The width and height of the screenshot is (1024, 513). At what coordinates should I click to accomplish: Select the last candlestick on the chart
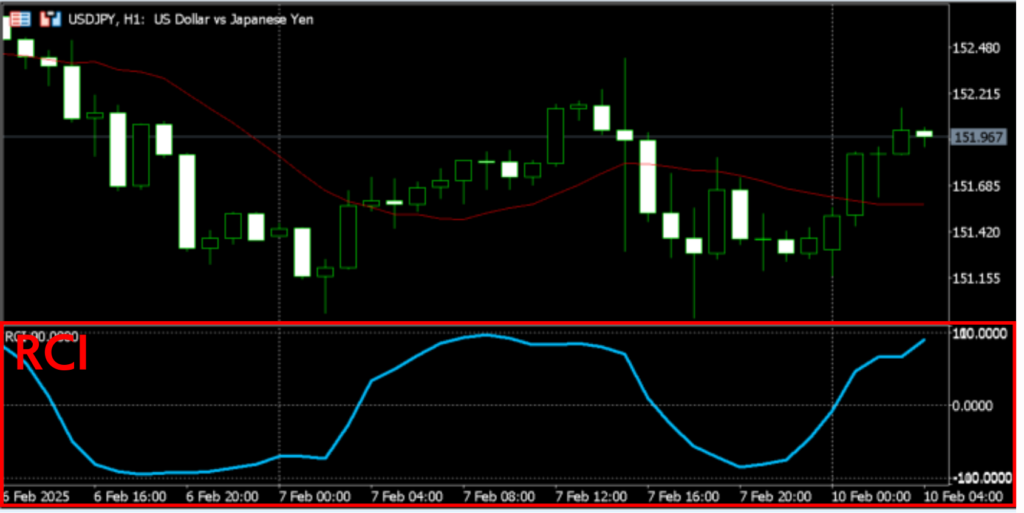pos(924,134)
